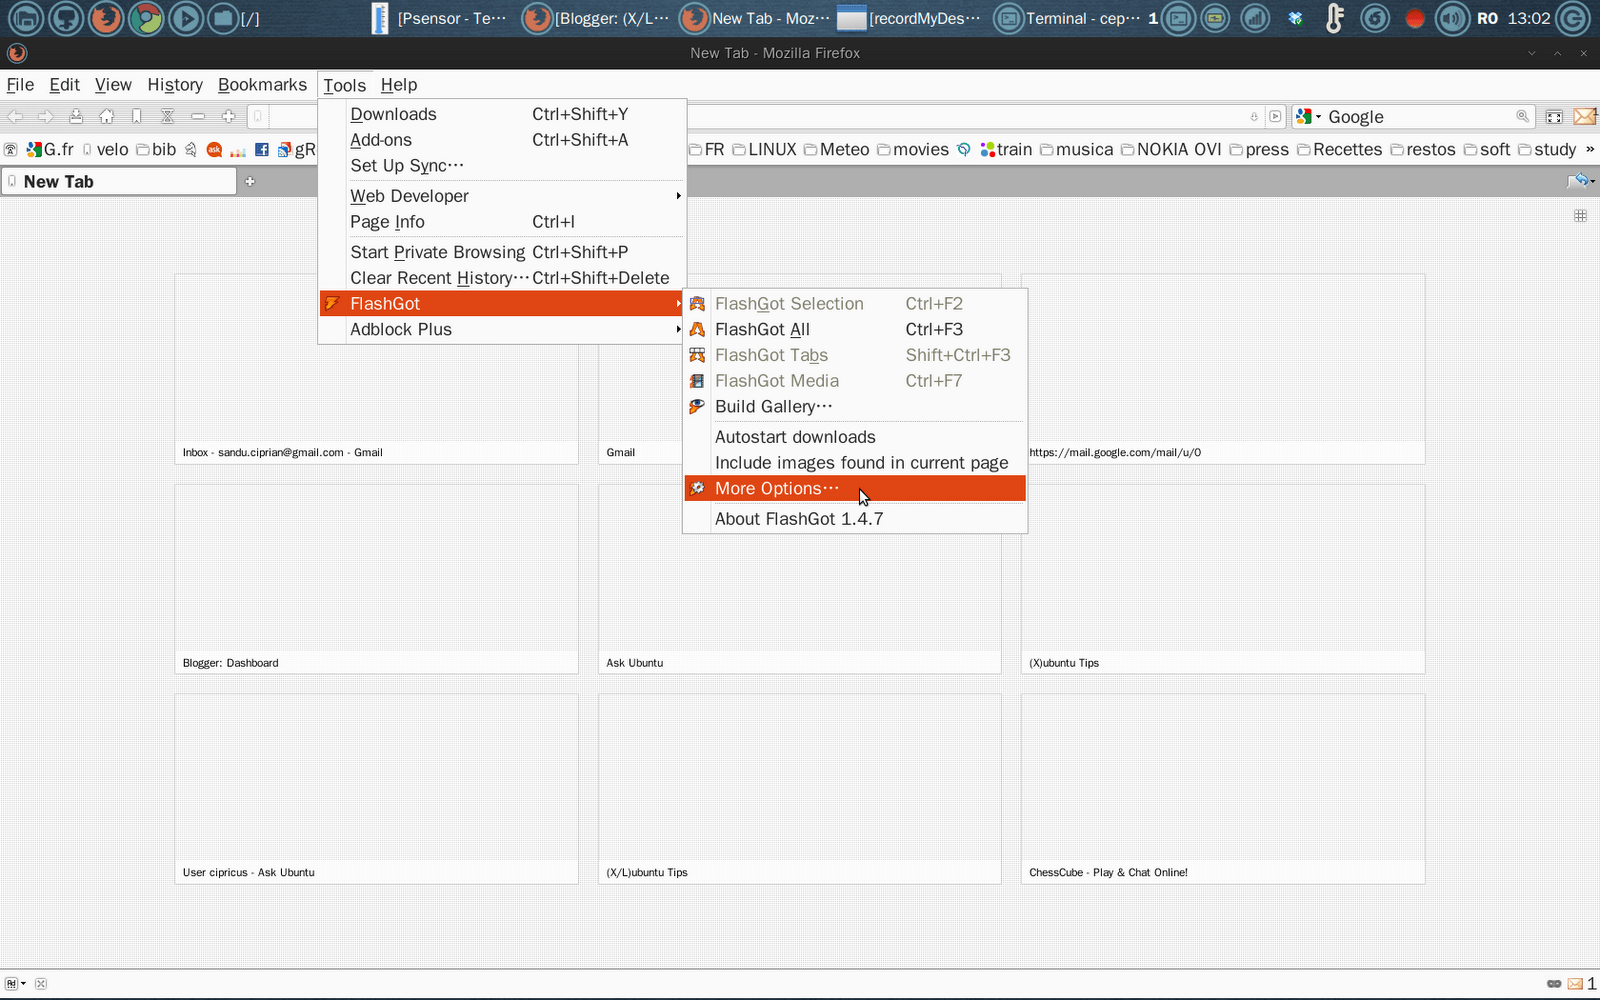Open the Ask Ubuntu thumbnail tile

coord(800,579)
